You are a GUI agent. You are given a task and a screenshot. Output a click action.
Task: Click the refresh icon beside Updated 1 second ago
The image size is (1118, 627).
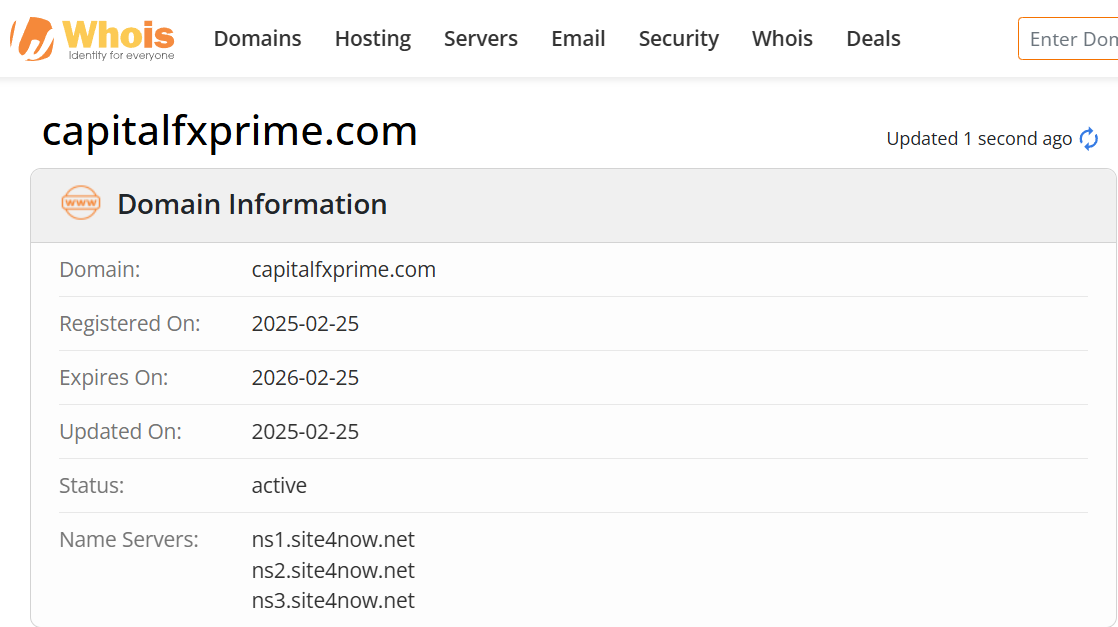1089,138
